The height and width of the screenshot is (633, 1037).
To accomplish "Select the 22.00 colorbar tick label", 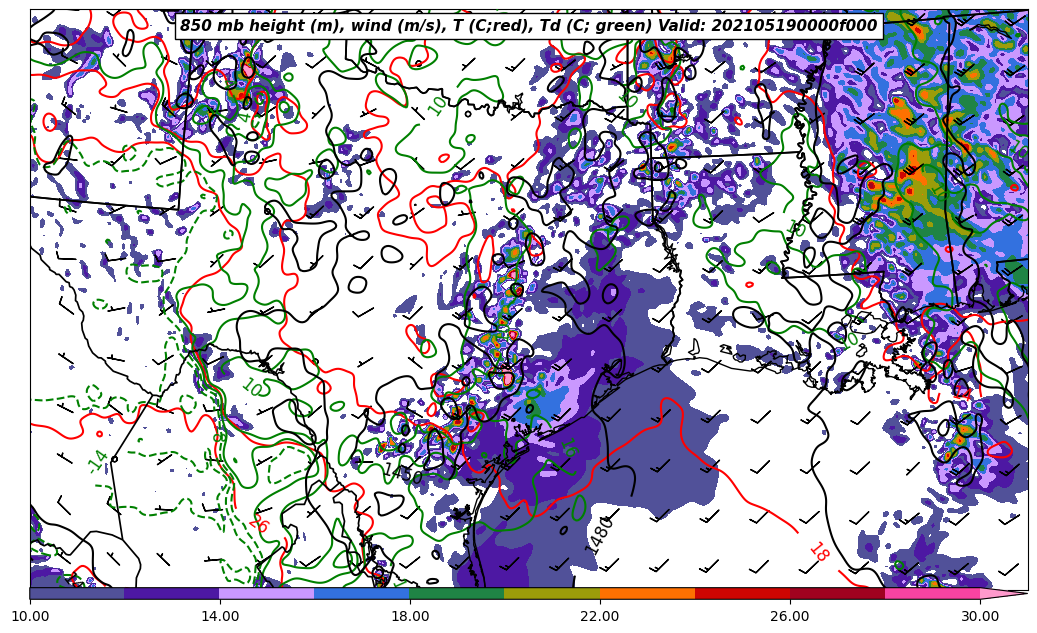I will (600, 616).
